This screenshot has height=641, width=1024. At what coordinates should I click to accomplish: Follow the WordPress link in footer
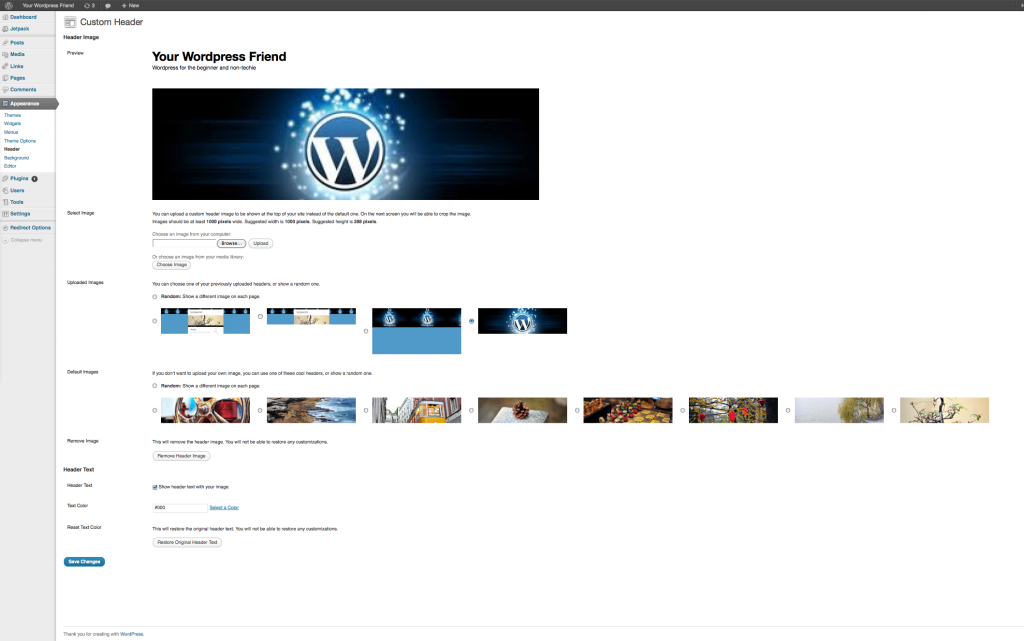pyautogui.click(x=131, y=634)
